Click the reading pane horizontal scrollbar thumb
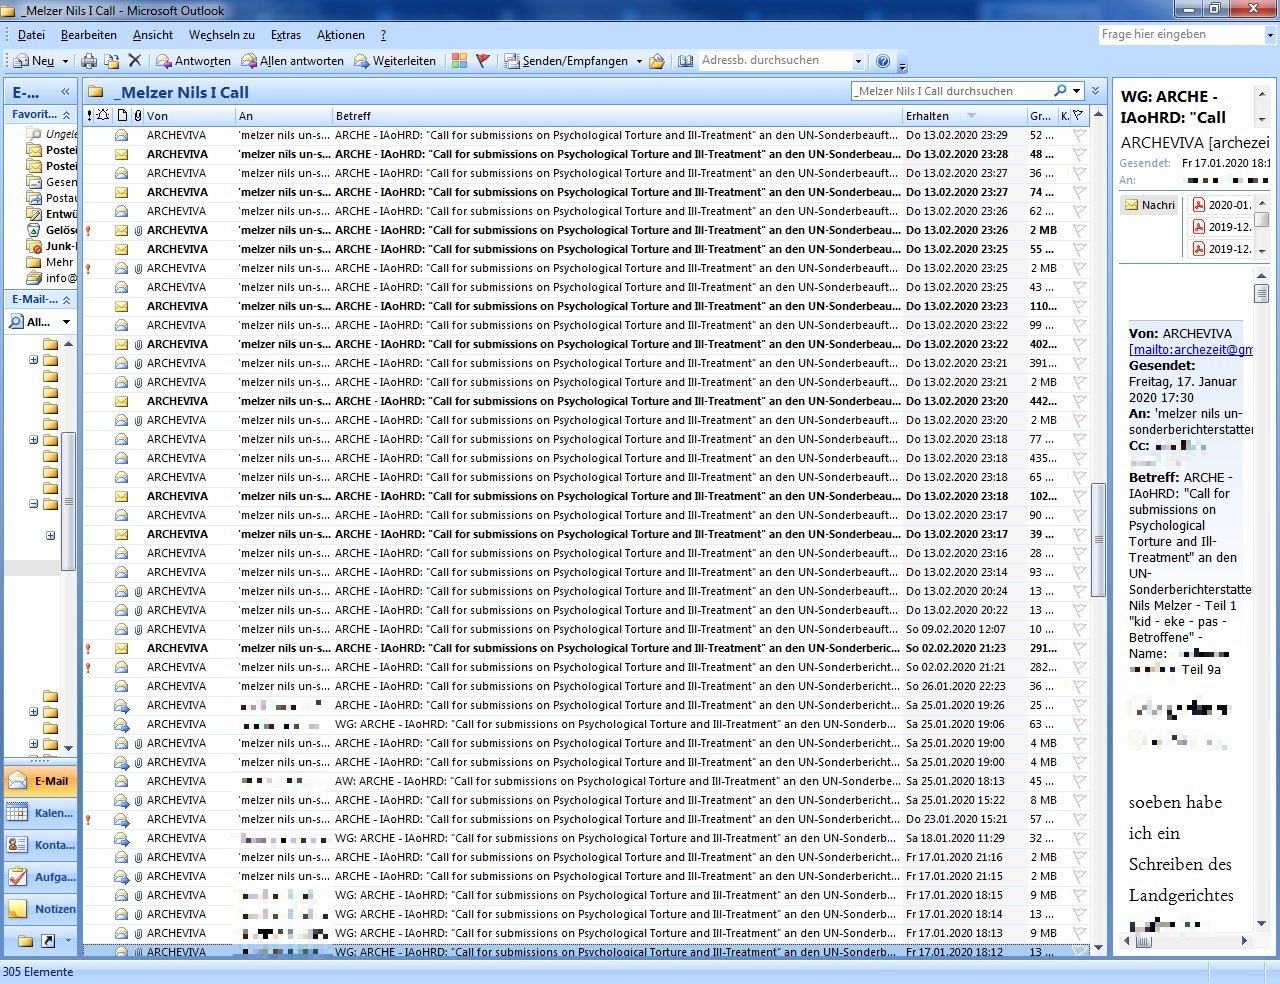Viewport: 1280px width, 984px height. pyautogui.click(x=1144, y=941)
